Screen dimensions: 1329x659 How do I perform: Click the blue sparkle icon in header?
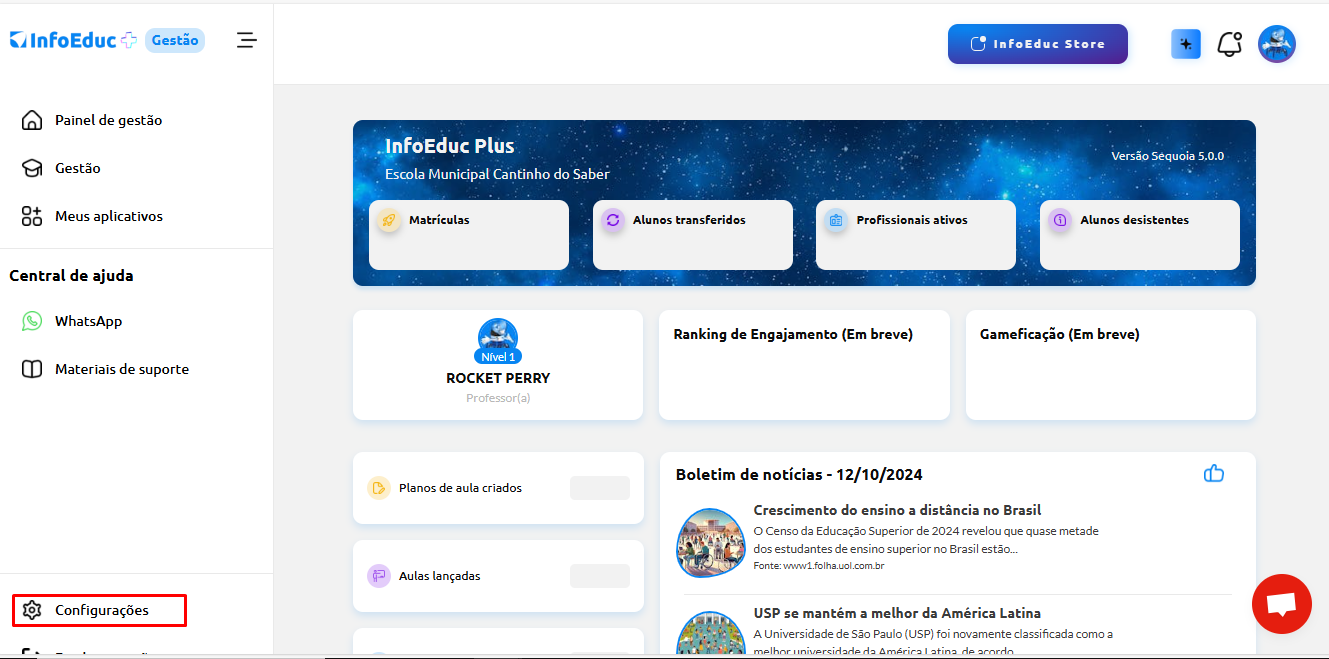pos(1186,44)
